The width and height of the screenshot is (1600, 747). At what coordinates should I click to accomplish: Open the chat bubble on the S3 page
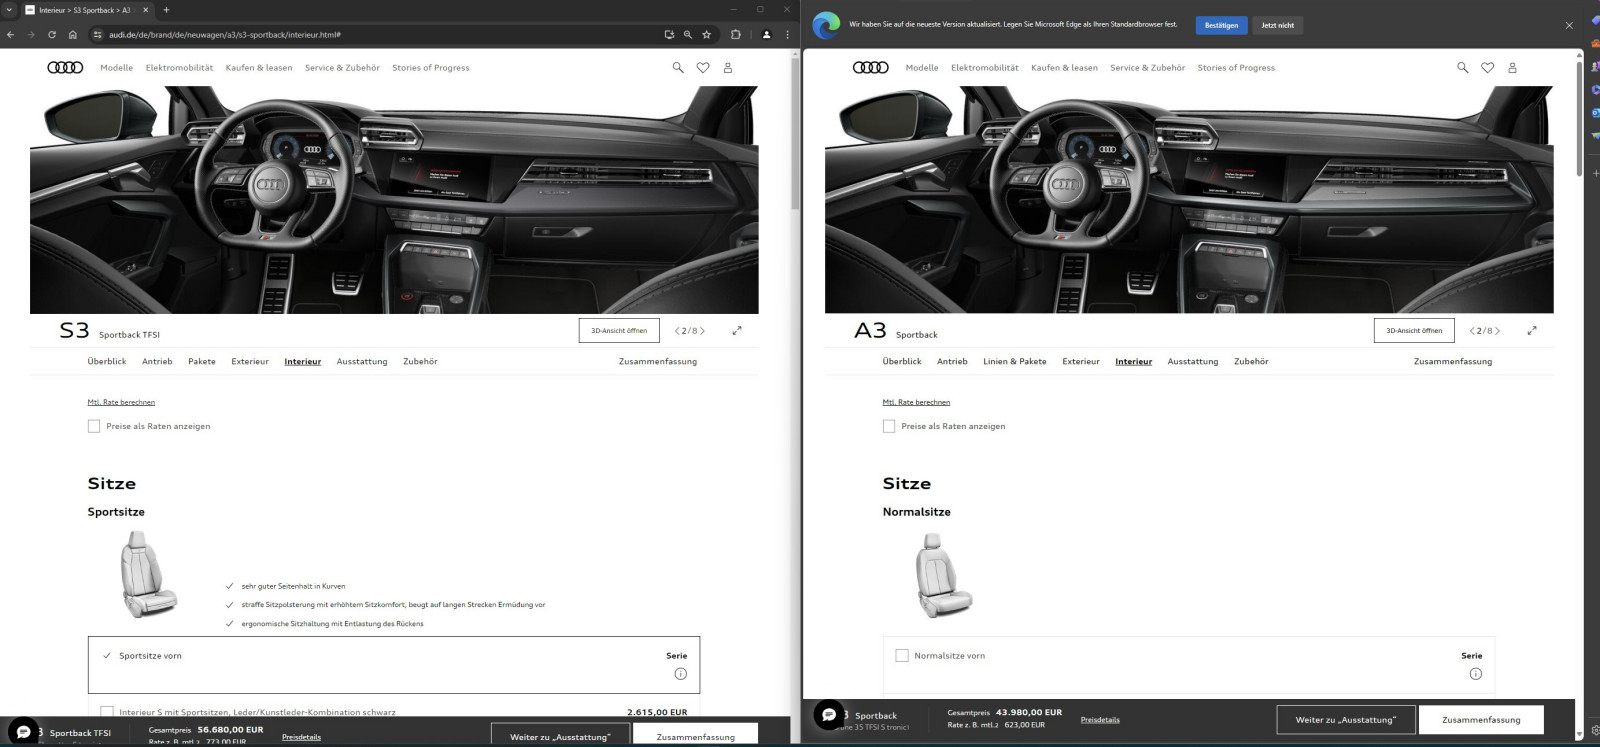pyautogui.click(x=23, y=731)
